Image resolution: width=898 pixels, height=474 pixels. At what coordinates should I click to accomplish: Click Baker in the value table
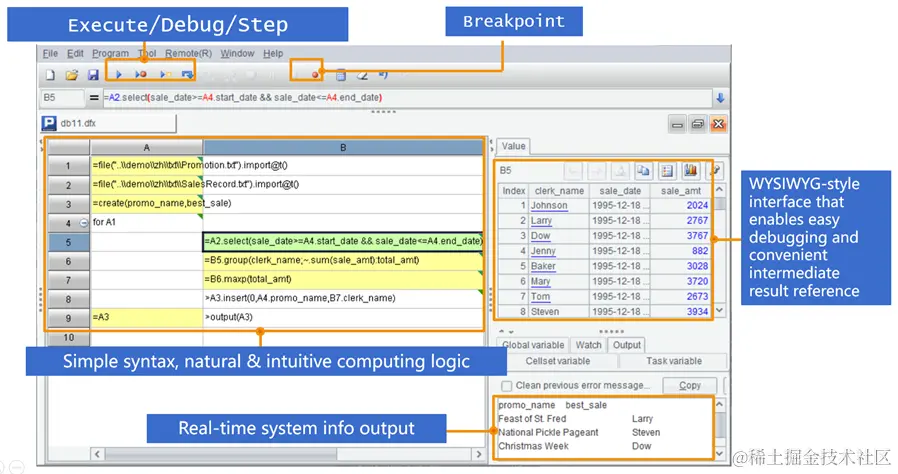pos(543,266)
